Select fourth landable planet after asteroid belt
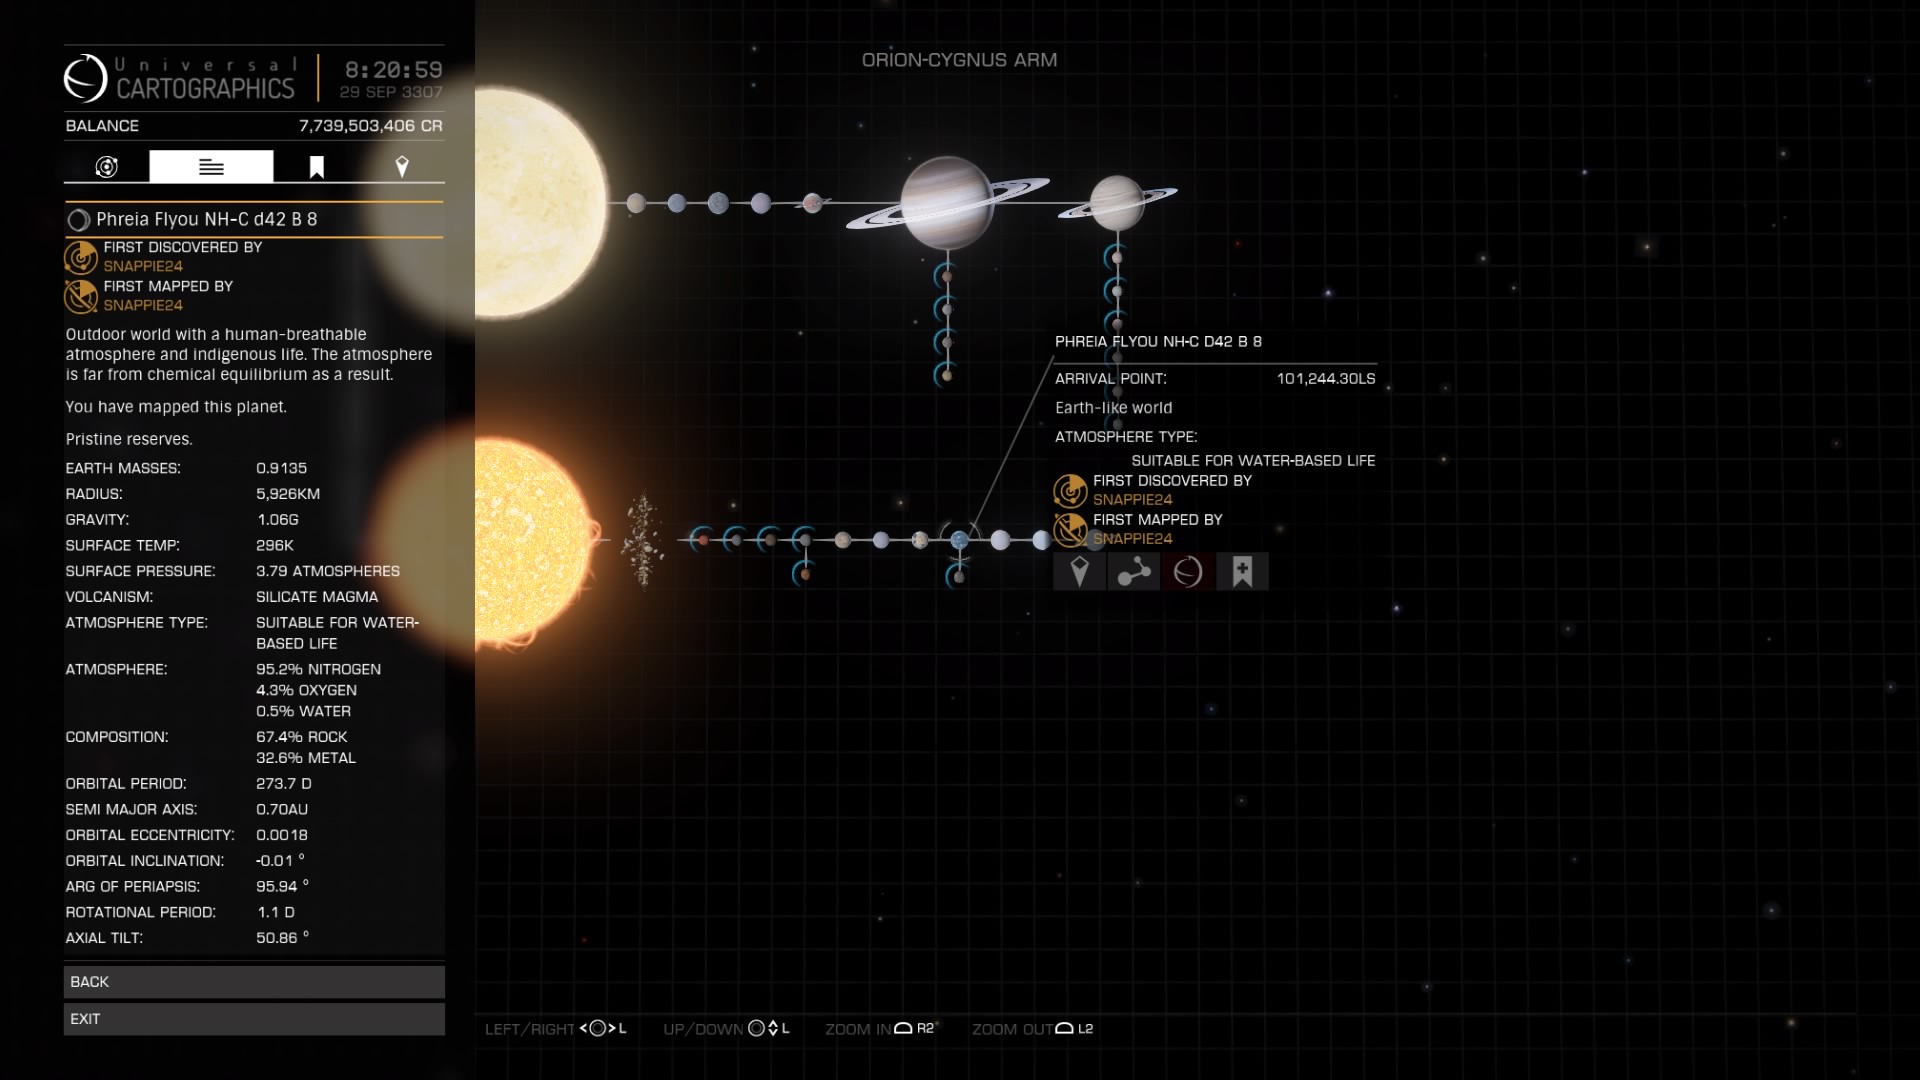Viewport: 1920px width, 1080px height. tap(805, 540)
